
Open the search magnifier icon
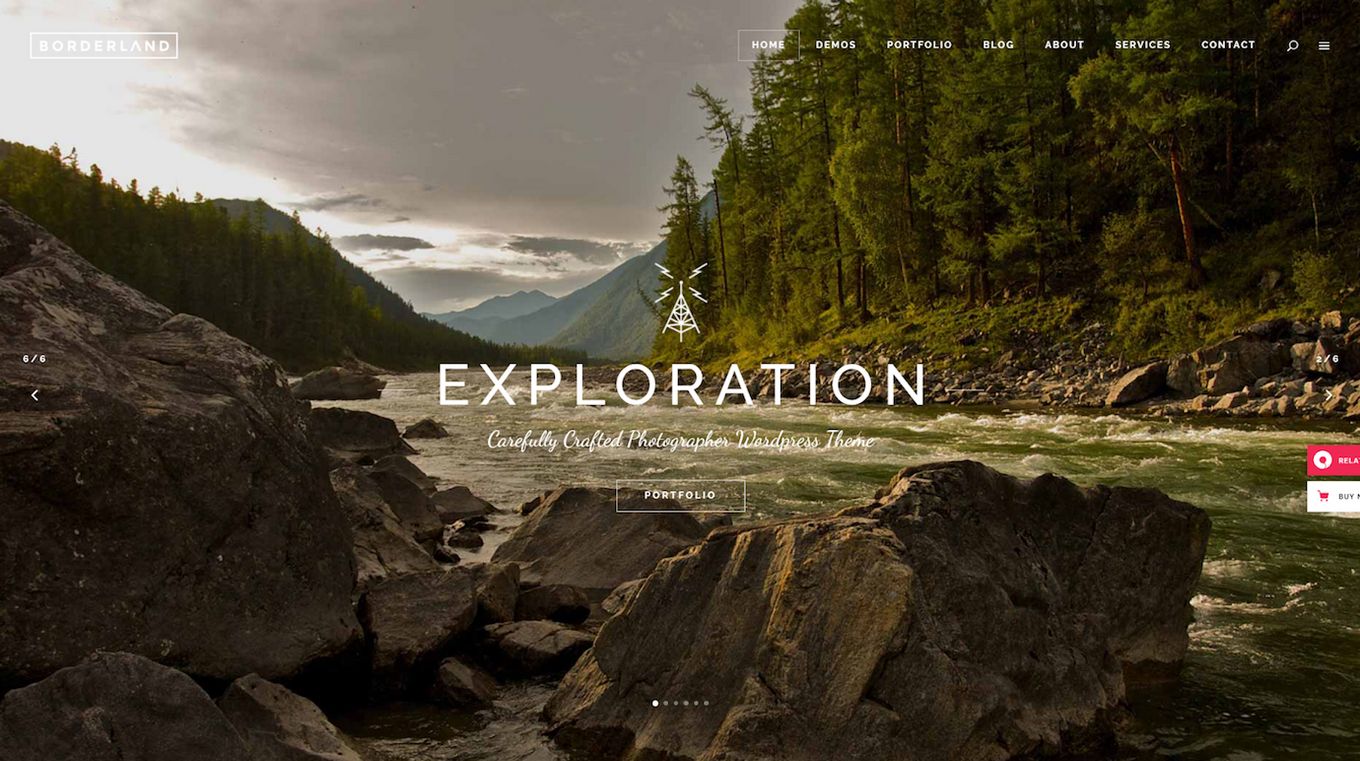click(x=1292, y=46)
